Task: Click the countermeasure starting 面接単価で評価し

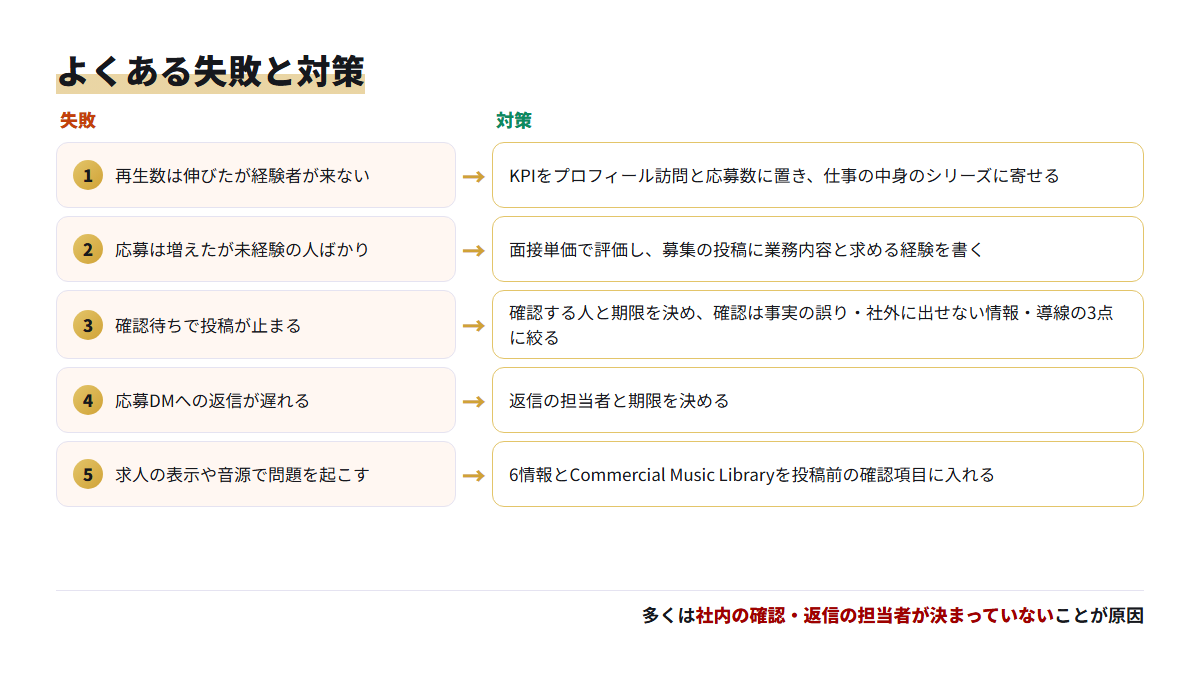Action: (x=818, y=249)
